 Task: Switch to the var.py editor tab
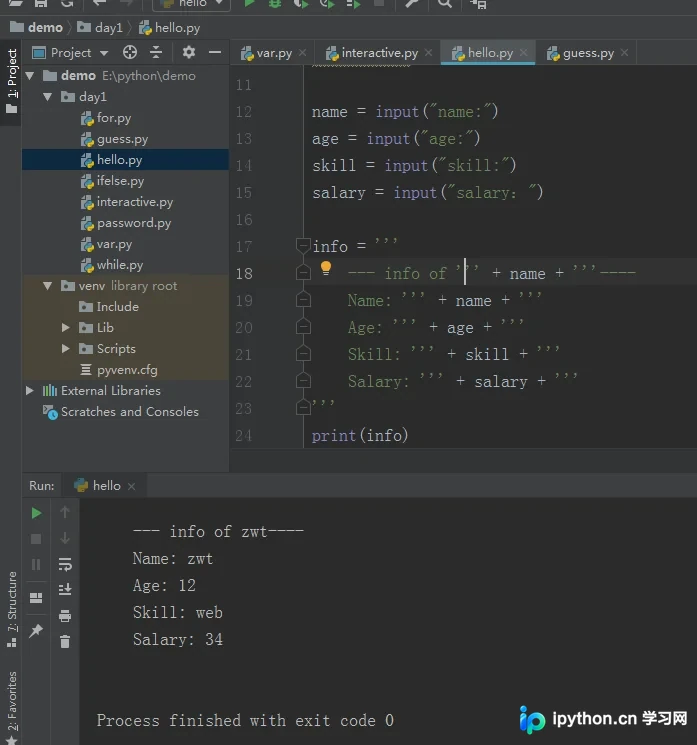274,53
